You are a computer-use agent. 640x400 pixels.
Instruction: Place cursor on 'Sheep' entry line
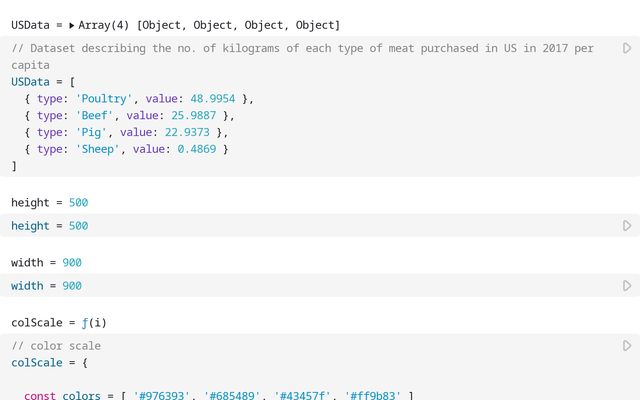[x=126, y=149]
